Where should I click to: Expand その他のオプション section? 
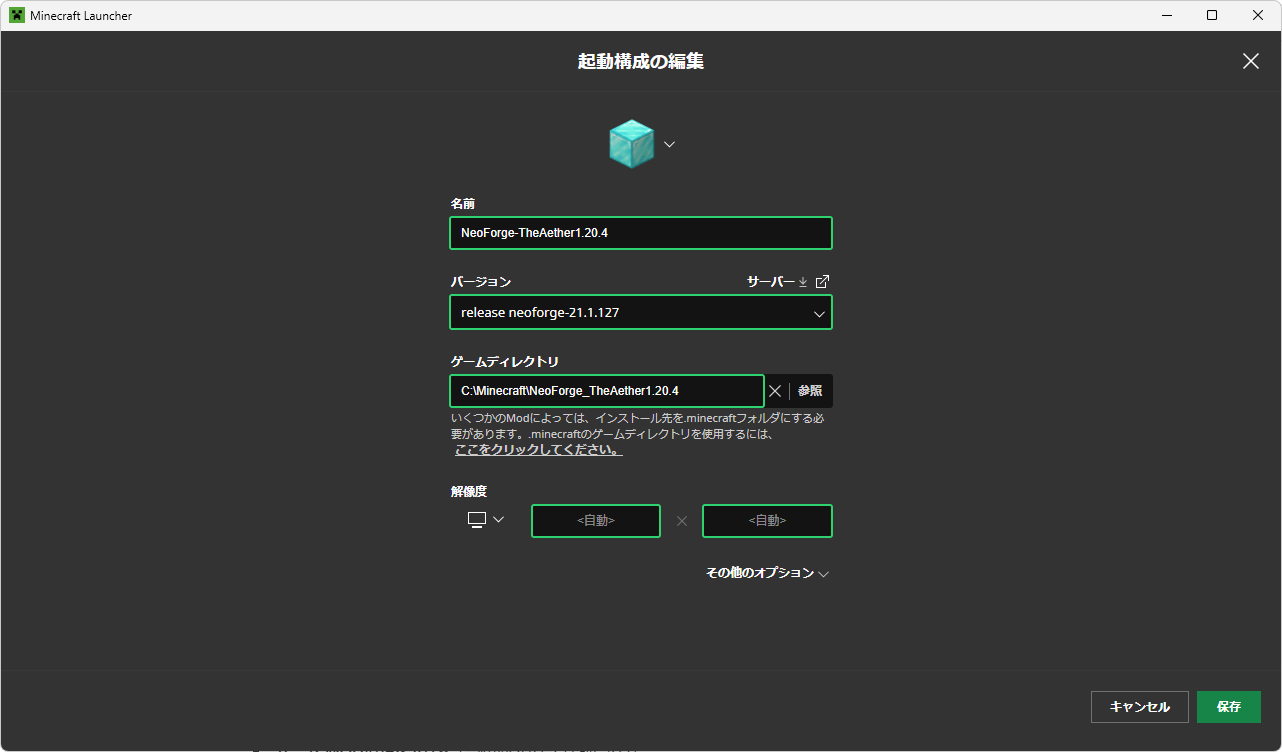pyautogui.click(x=767, y=573)
